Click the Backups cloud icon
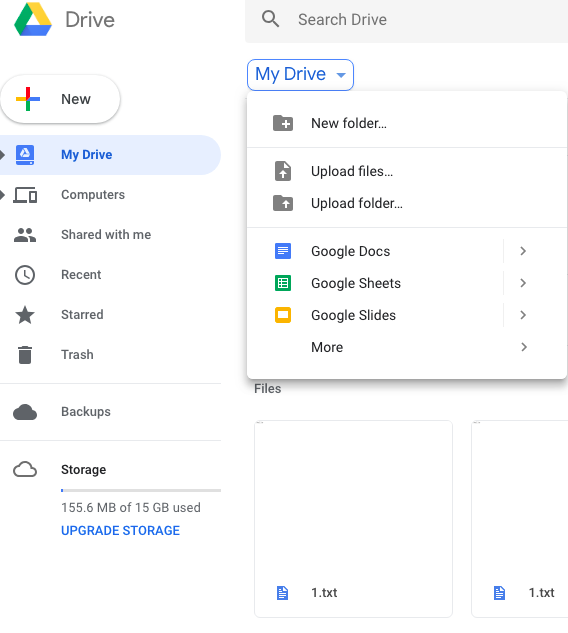 (25, 412)
